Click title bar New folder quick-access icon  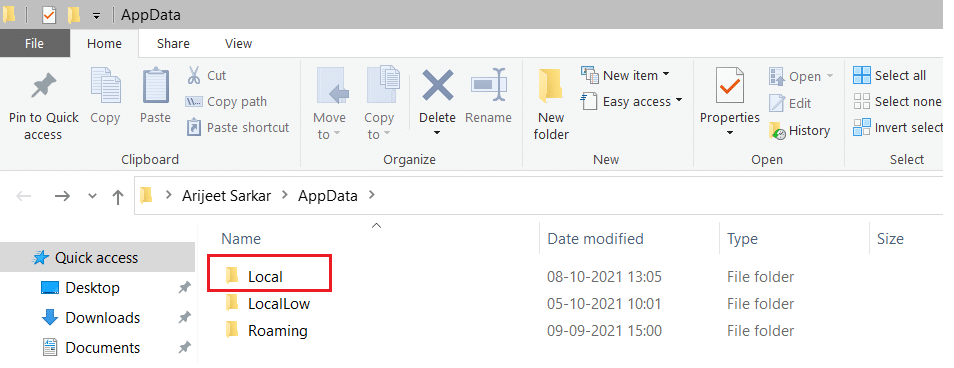click(x=74, y=15)
